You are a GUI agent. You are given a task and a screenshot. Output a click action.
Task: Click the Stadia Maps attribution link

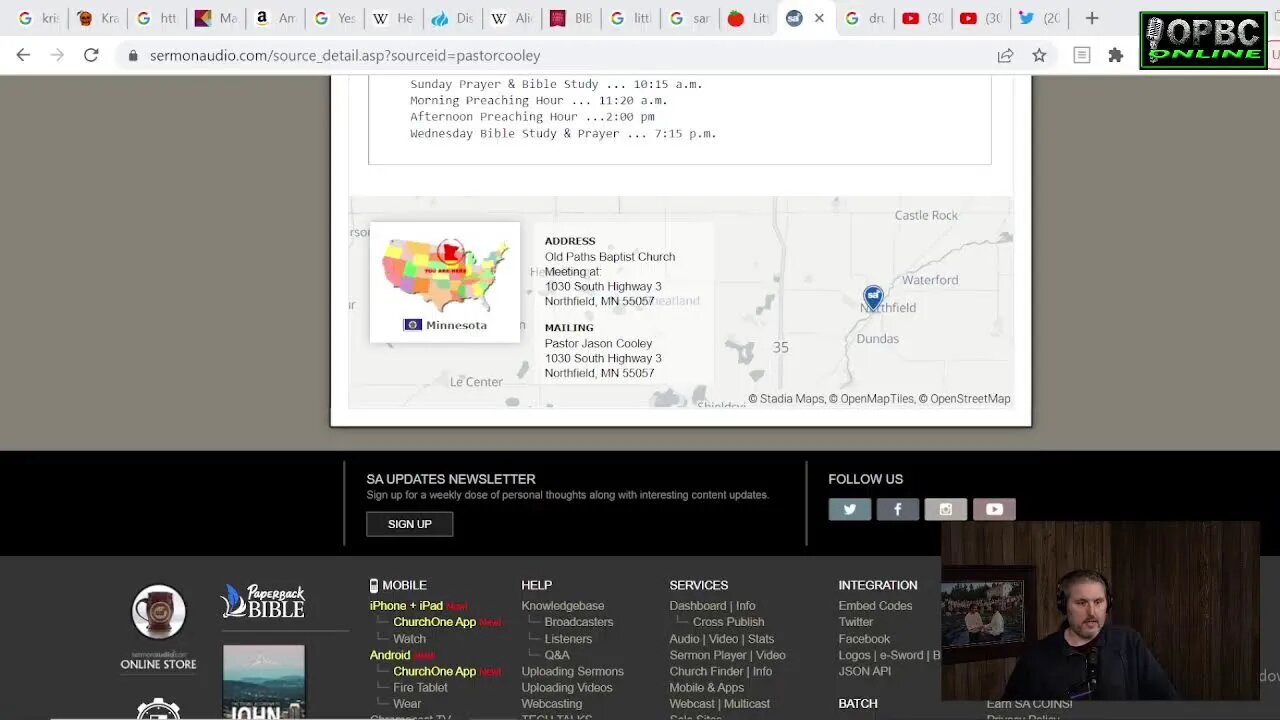point(792,399)
